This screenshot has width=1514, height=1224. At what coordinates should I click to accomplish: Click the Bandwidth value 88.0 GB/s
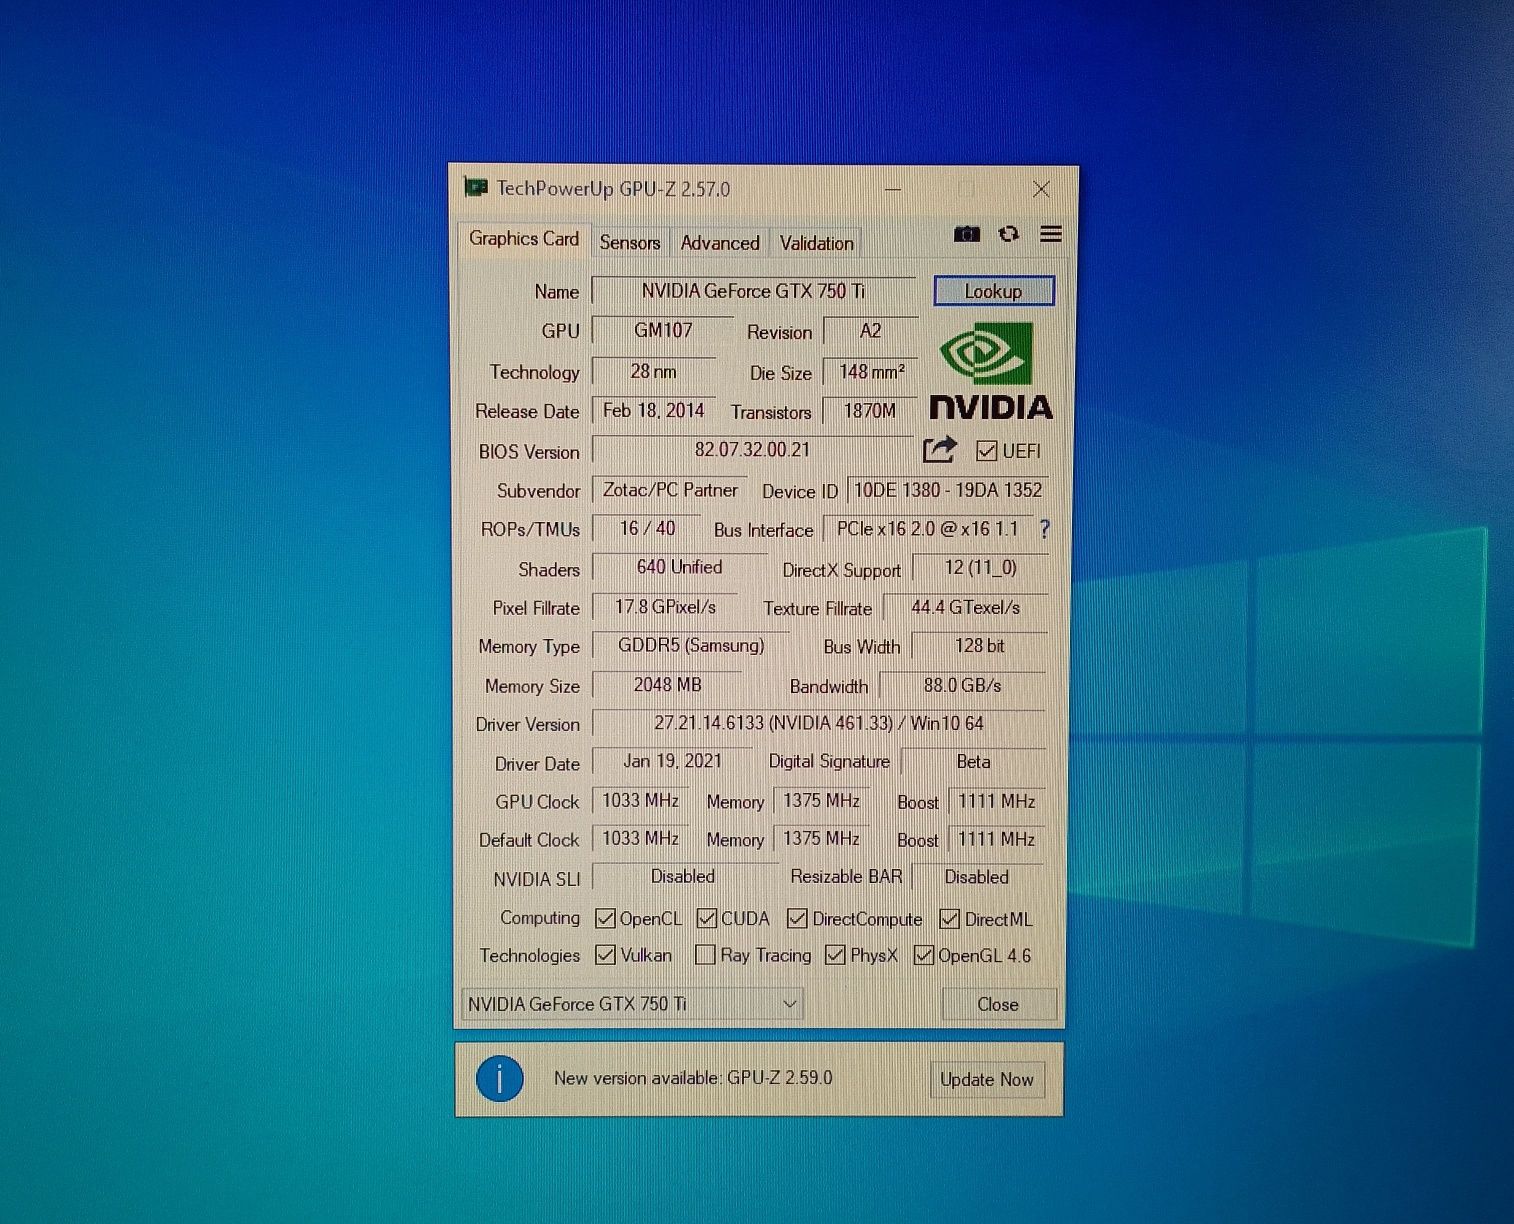[x=962, y=685]
